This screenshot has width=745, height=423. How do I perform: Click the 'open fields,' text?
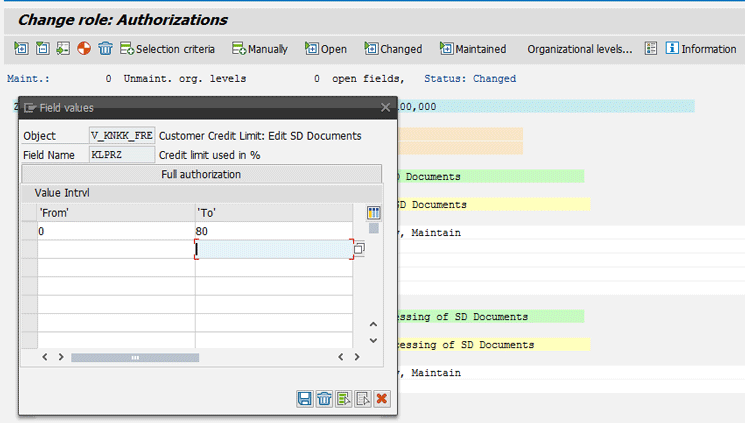click(x=368, y=78)
